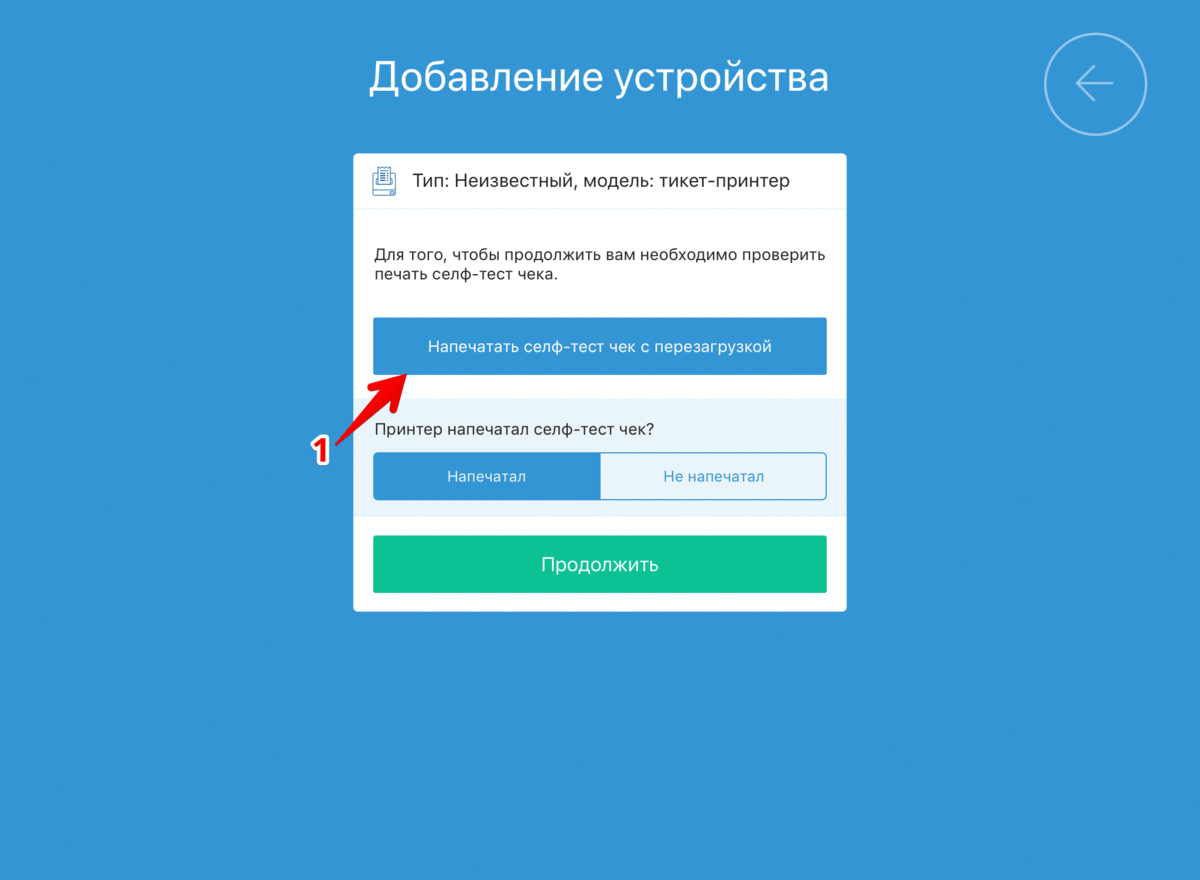Click "печать селф-тест чека" instruction line
The width and height of the screenshot is (1200, 880).
coord(465,275)
